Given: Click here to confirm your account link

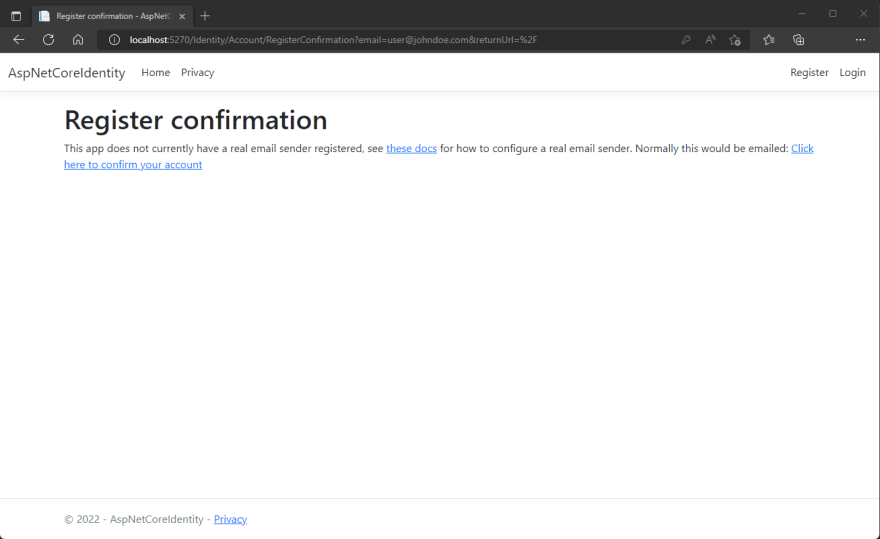Looking at the screenshot, I should point(133,165).
